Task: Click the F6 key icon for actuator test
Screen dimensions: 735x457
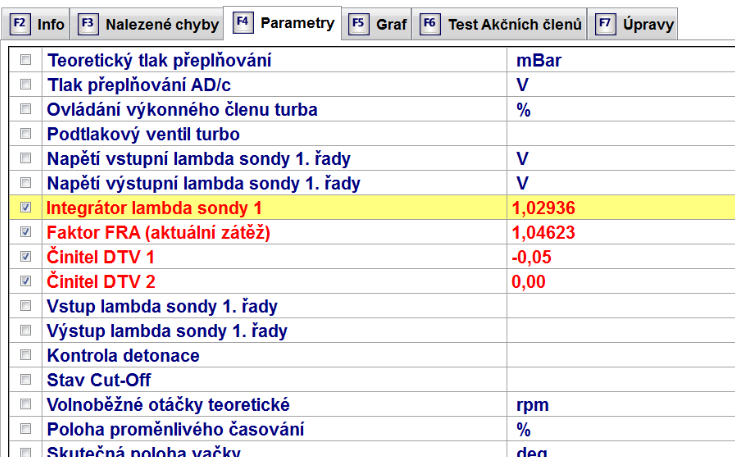Action: (430, 24)
